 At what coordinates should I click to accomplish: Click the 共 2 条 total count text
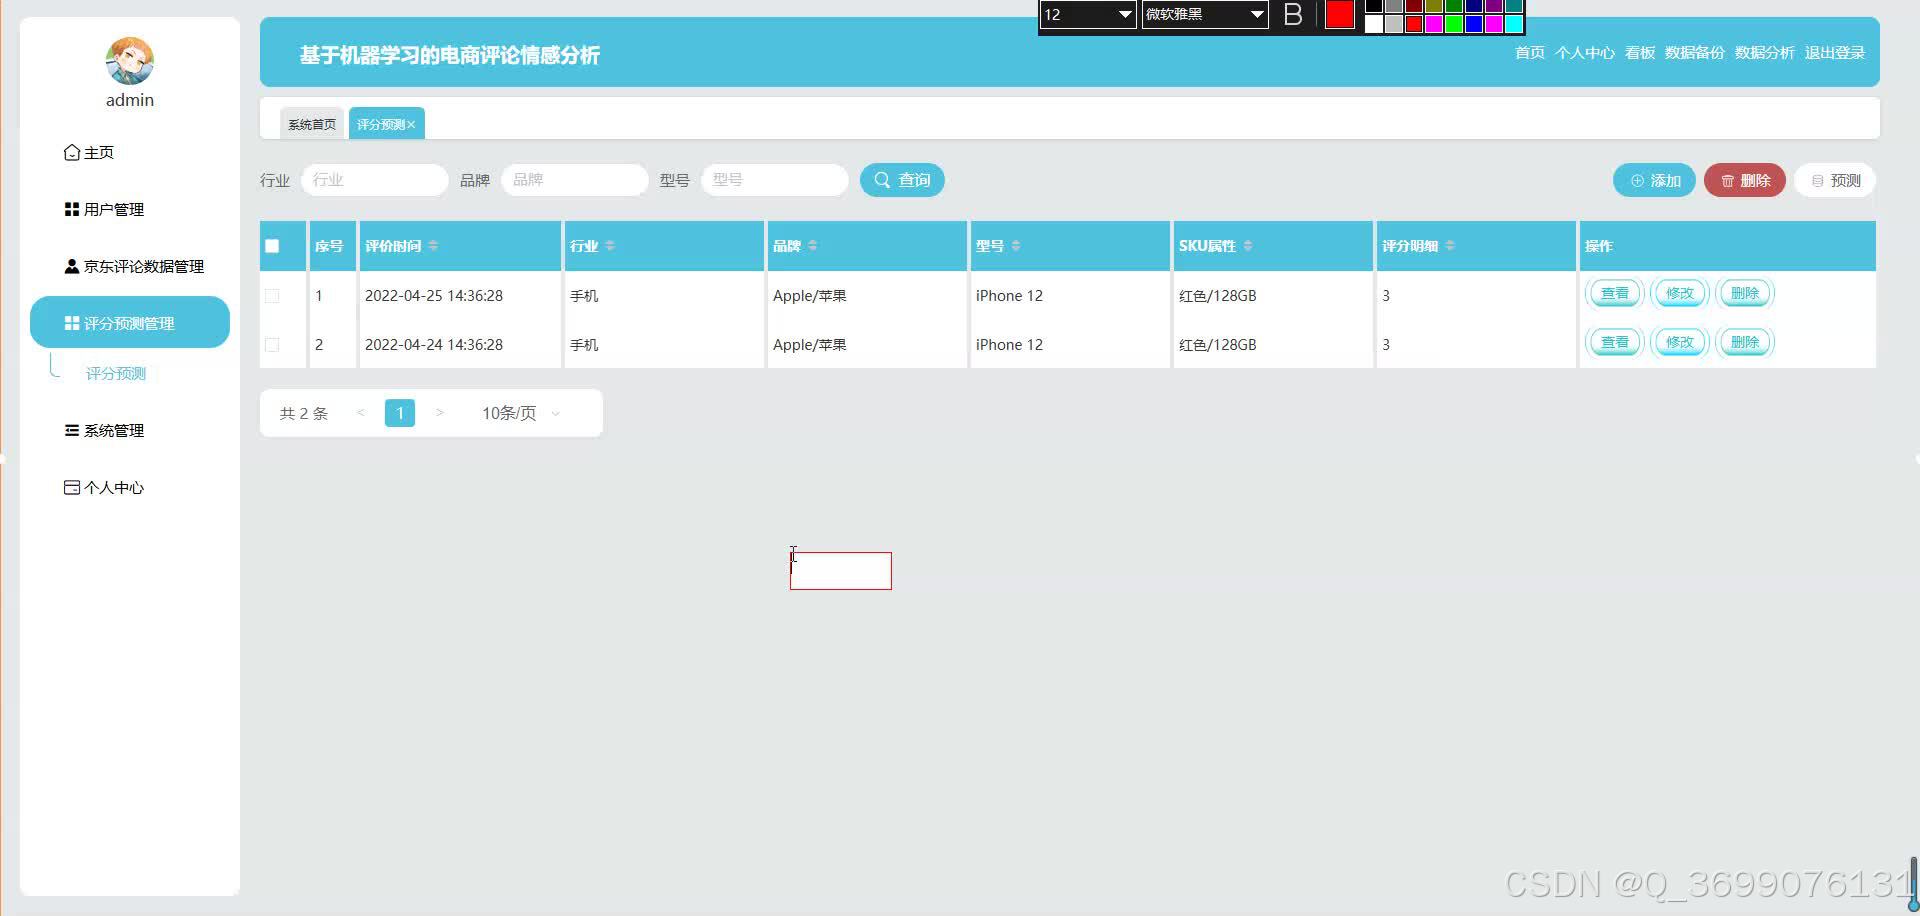click(x=304, y=413)
